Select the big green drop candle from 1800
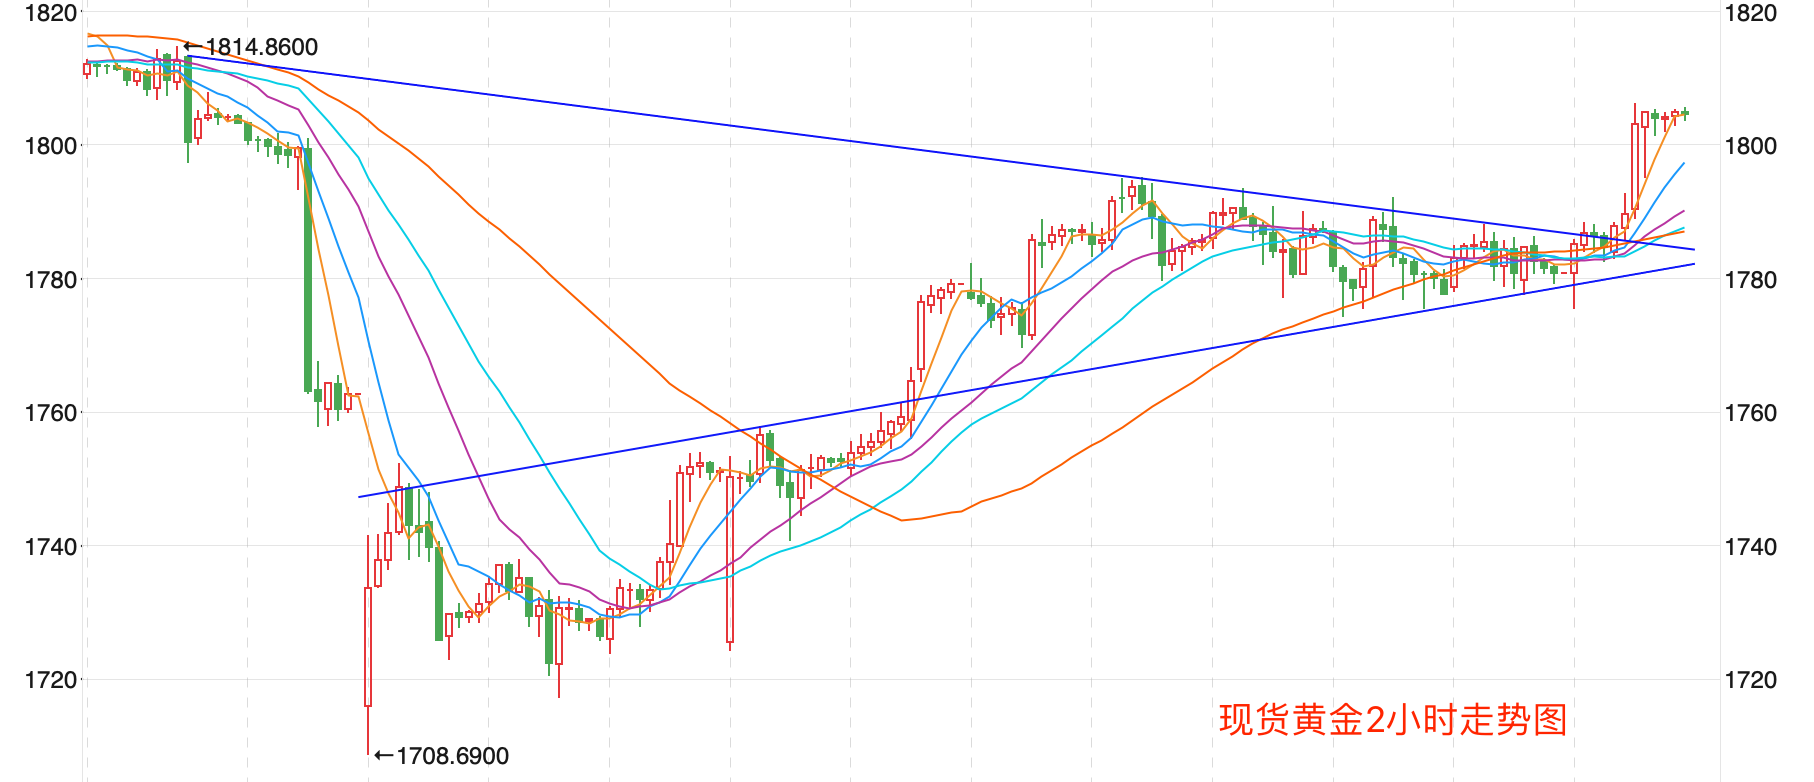Image resolution: width=1814 pixels, height=782 pixels. [308, 270]
